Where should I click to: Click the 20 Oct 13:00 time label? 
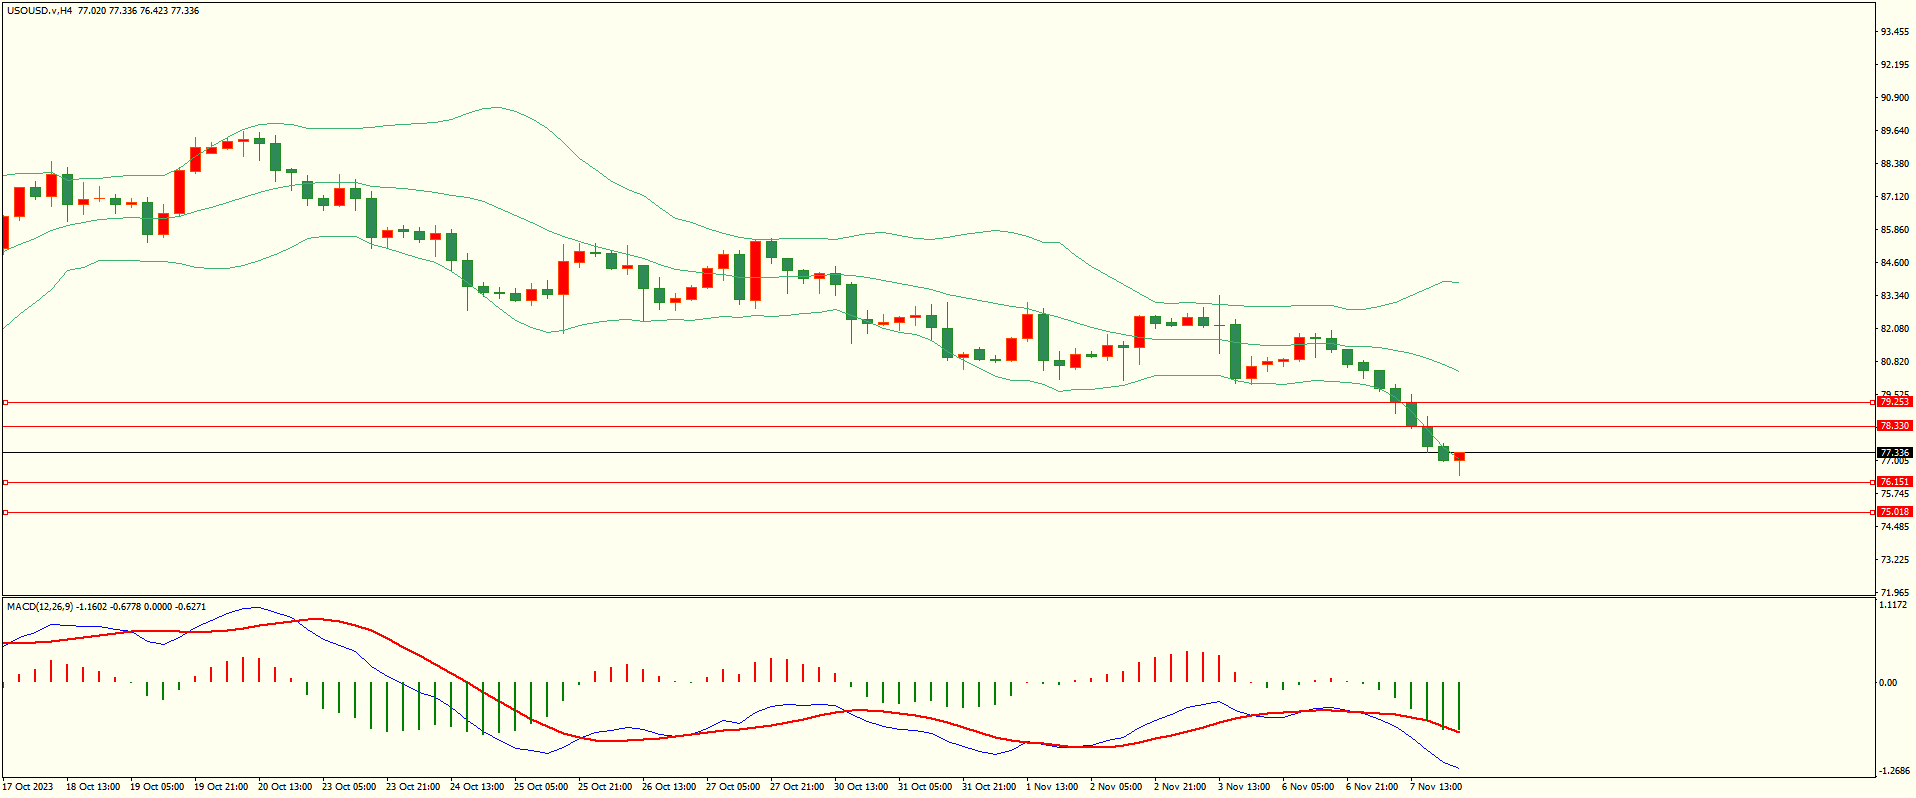[285, 787]
